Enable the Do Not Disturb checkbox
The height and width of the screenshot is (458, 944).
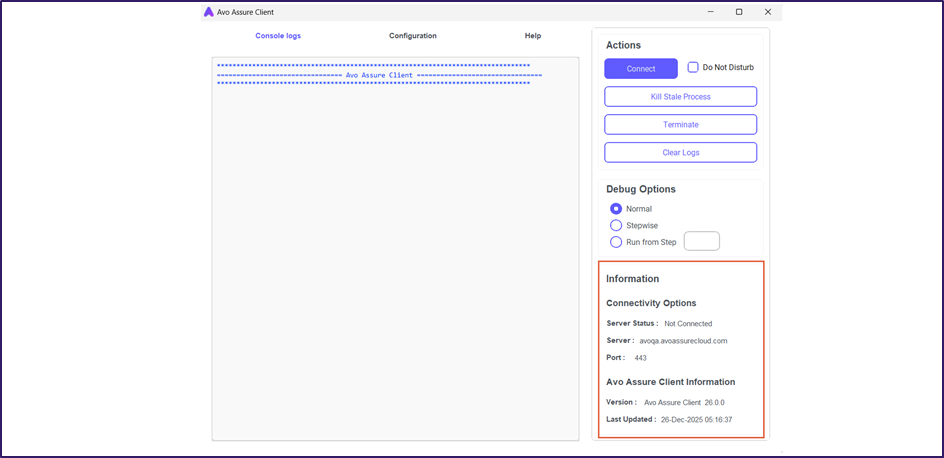693,68
